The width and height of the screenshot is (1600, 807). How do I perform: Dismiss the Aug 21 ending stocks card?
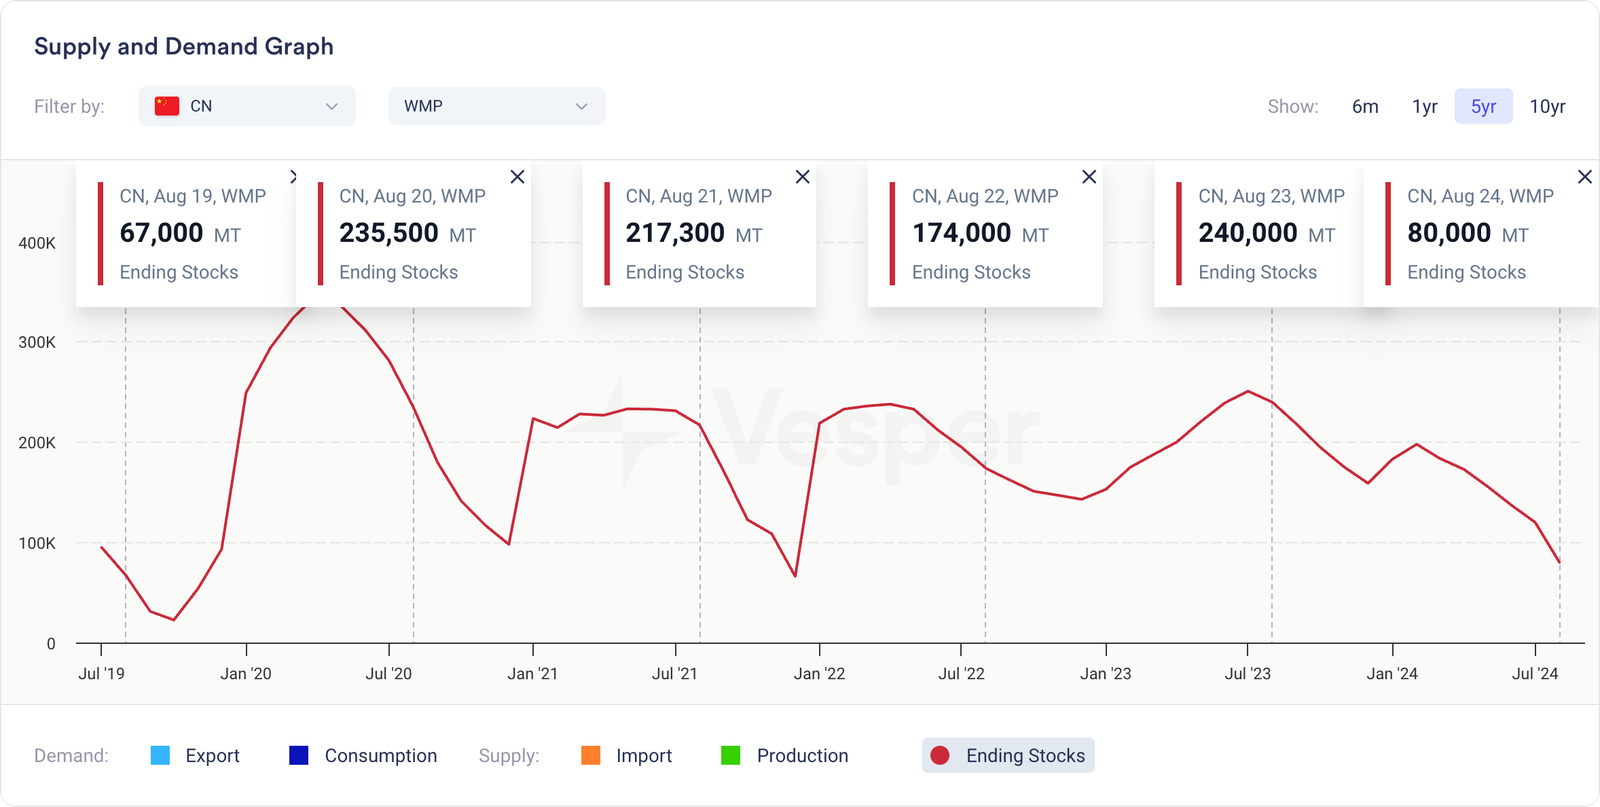802,177
